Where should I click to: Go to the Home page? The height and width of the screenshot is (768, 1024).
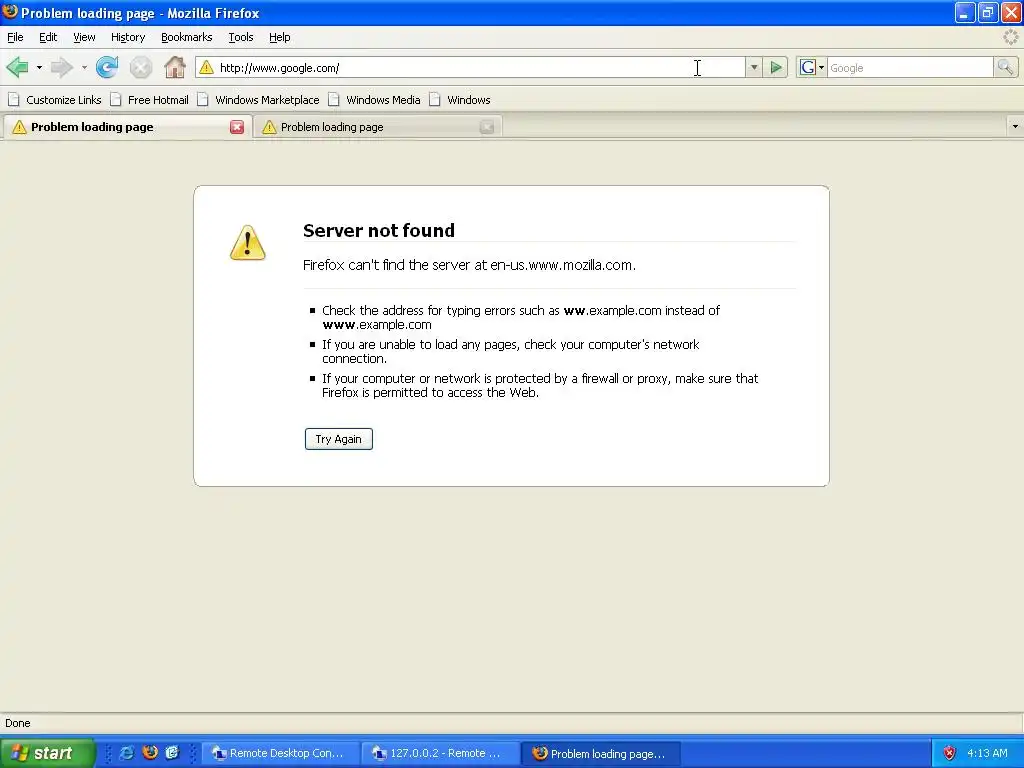point(174,67)
